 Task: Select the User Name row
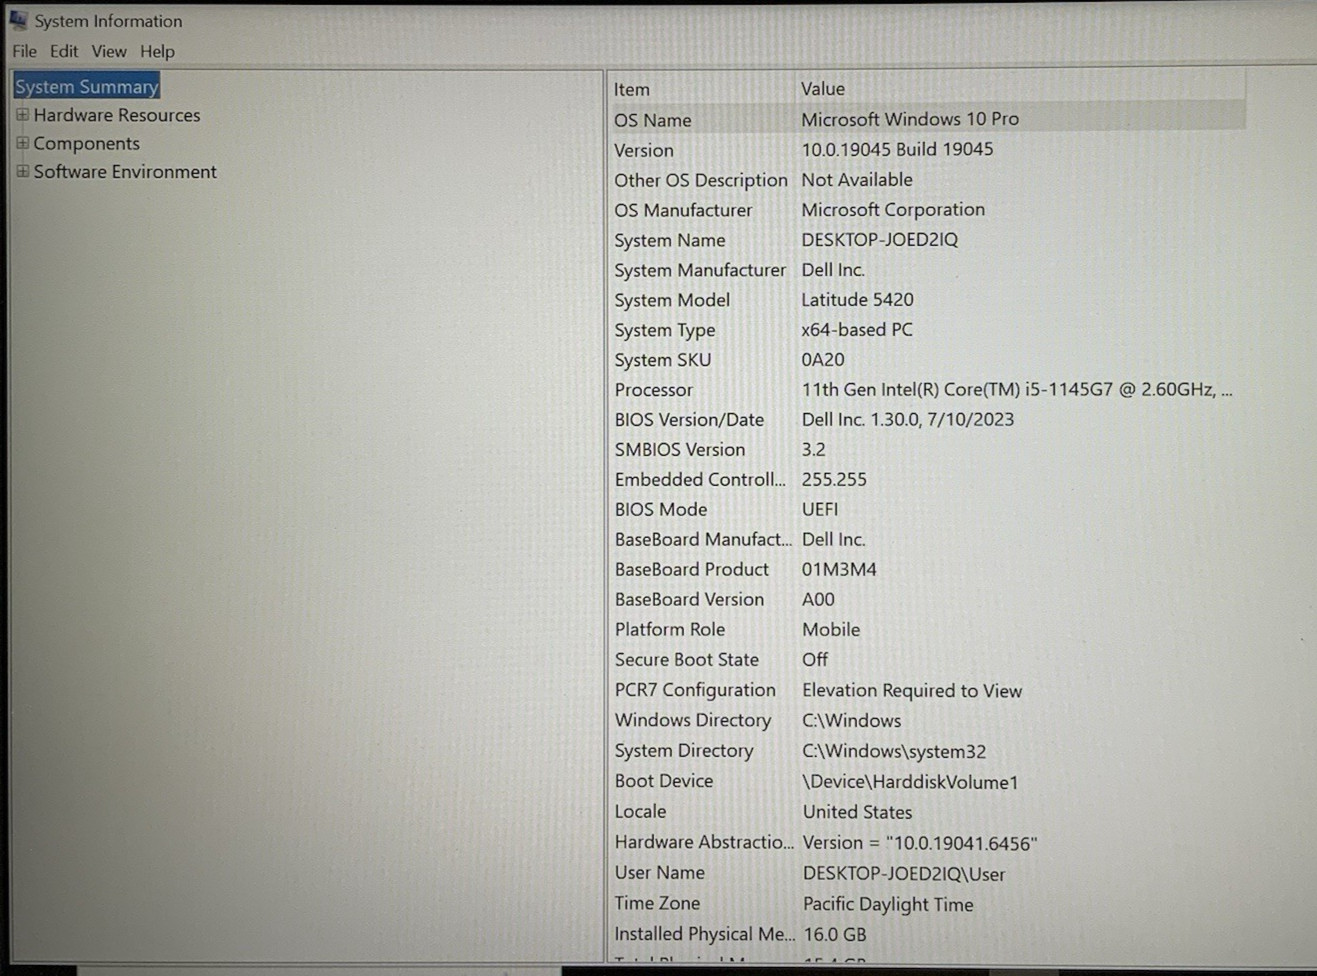927,873
